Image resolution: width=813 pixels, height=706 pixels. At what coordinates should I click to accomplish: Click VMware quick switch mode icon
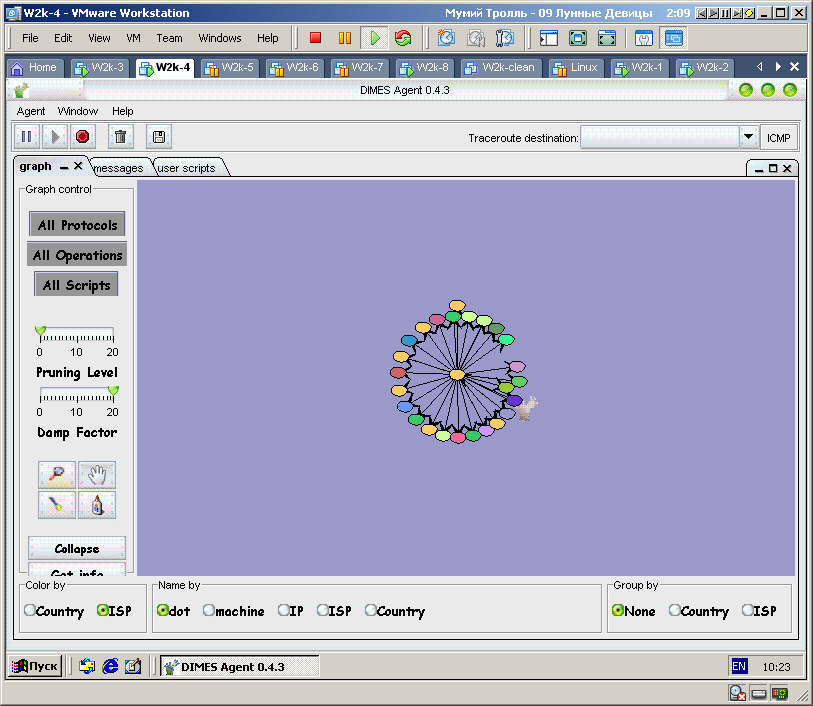pyautogui.click(x=607, y=38)
